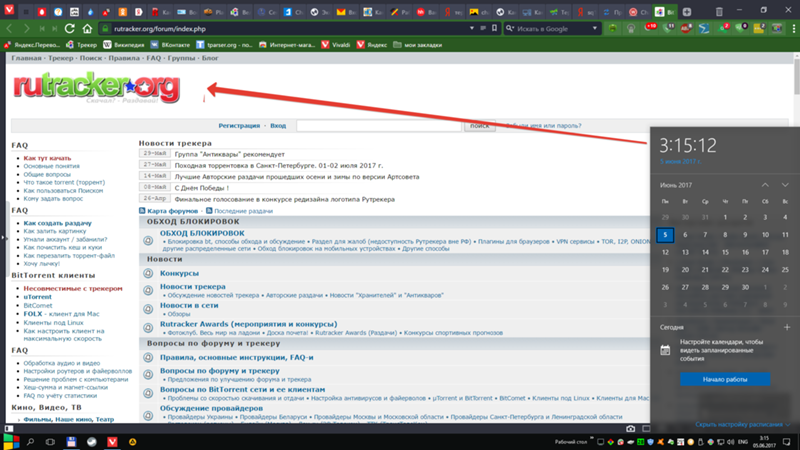Image resolution: width=800 pixels, height=450 pixels.
Task: Open the Главная site menu item
Action: coord(26,58)
